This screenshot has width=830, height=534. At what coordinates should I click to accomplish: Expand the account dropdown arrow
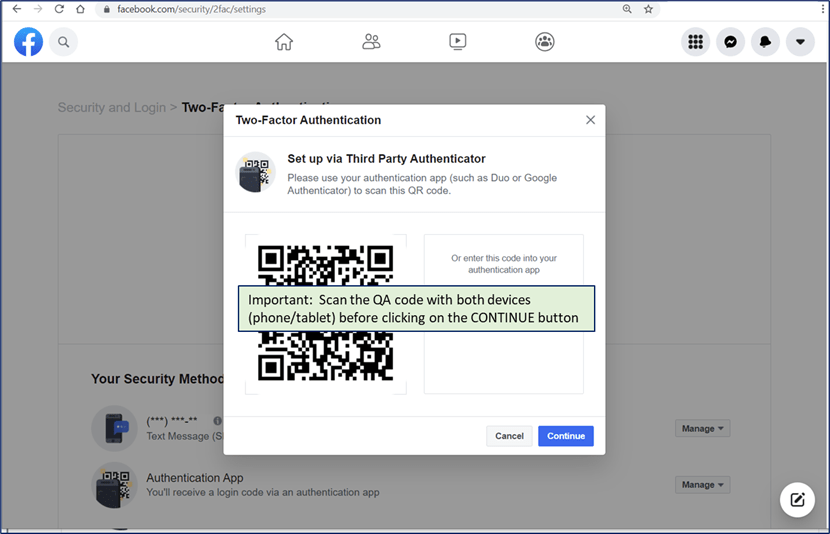click(x=800, y=42)
